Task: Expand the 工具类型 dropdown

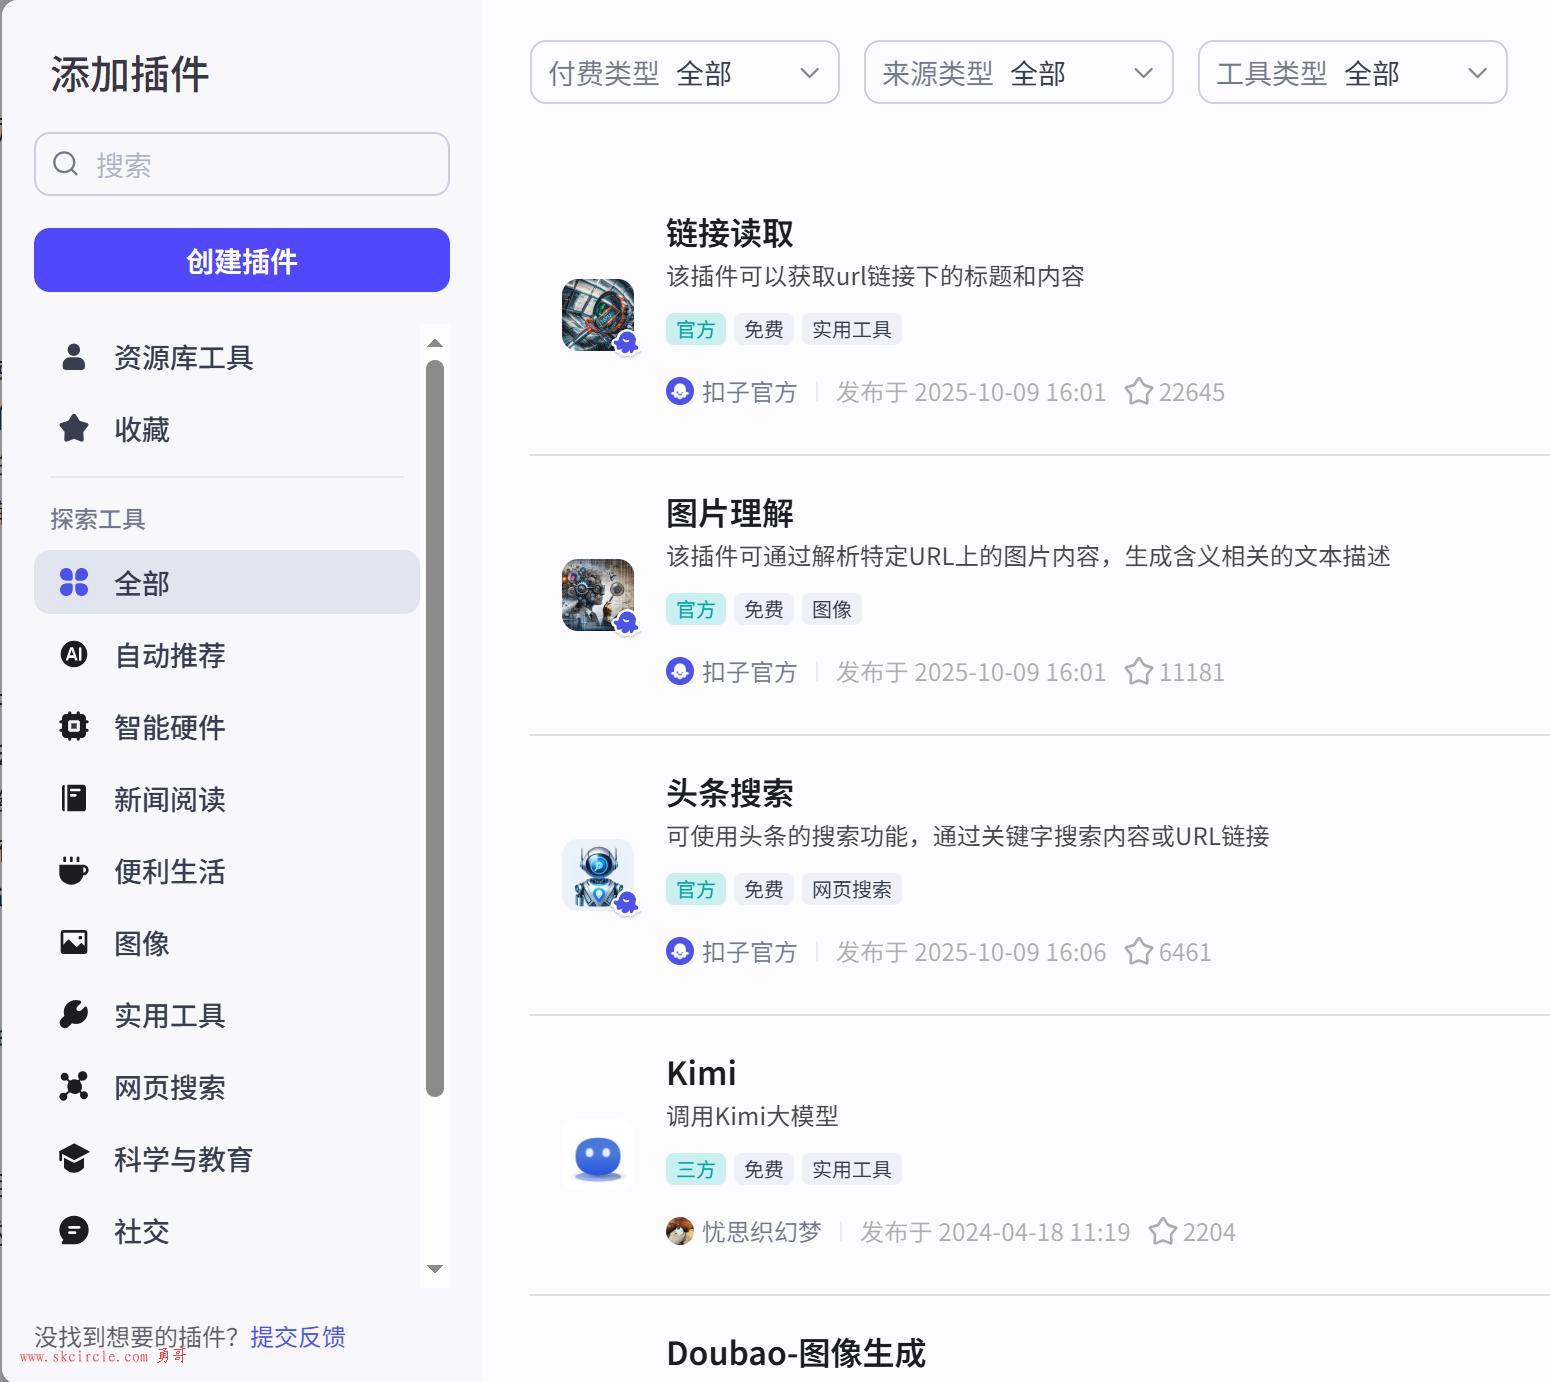Action: (1352, 72)
